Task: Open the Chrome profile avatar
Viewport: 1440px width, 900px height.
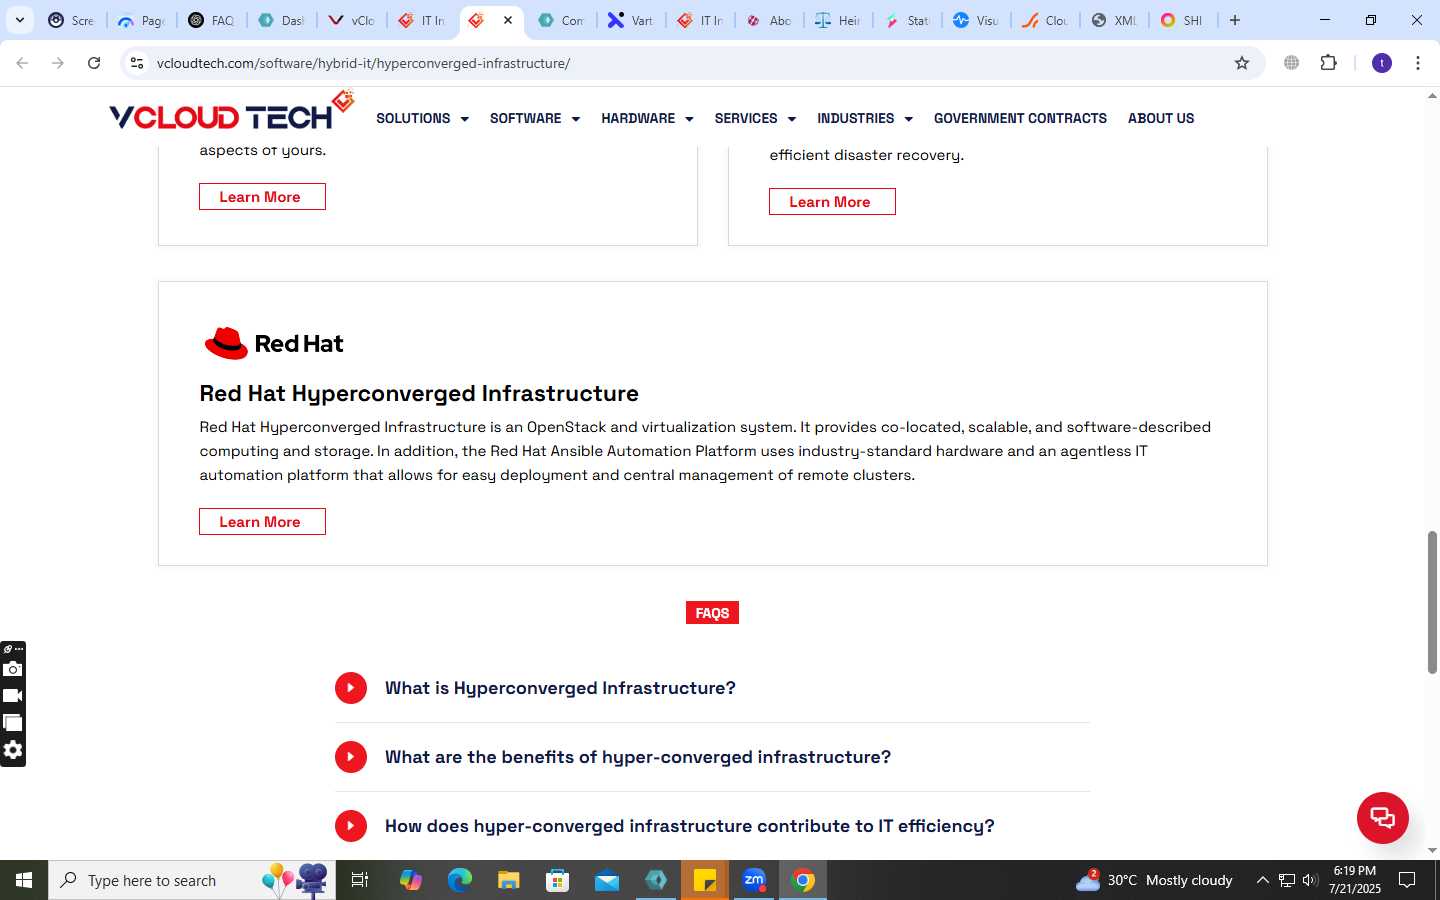Action: [1382, 63]
